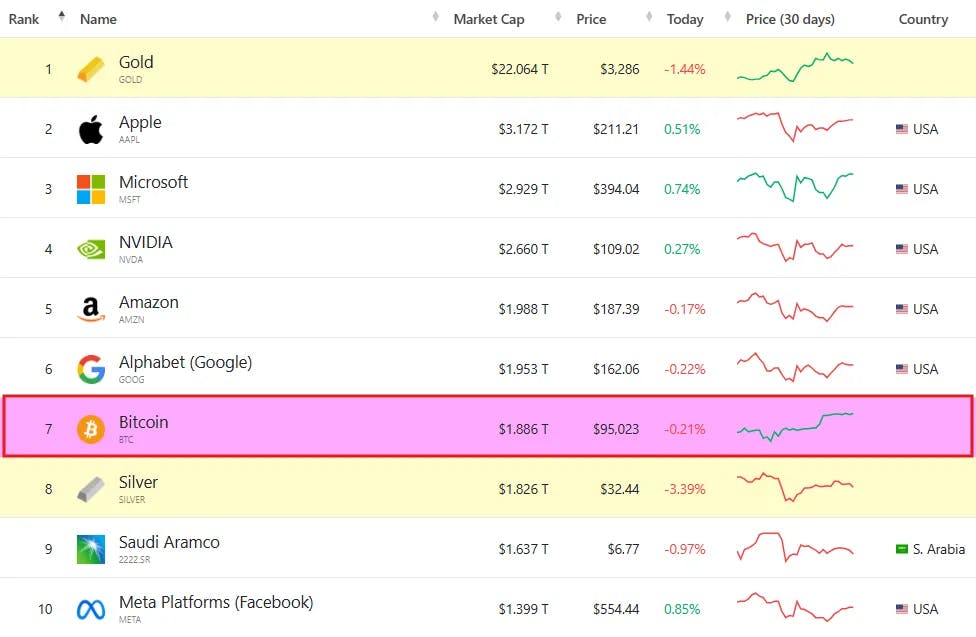Click Silver's -3.39% change
976x637 pixels.
click(685, 489)
